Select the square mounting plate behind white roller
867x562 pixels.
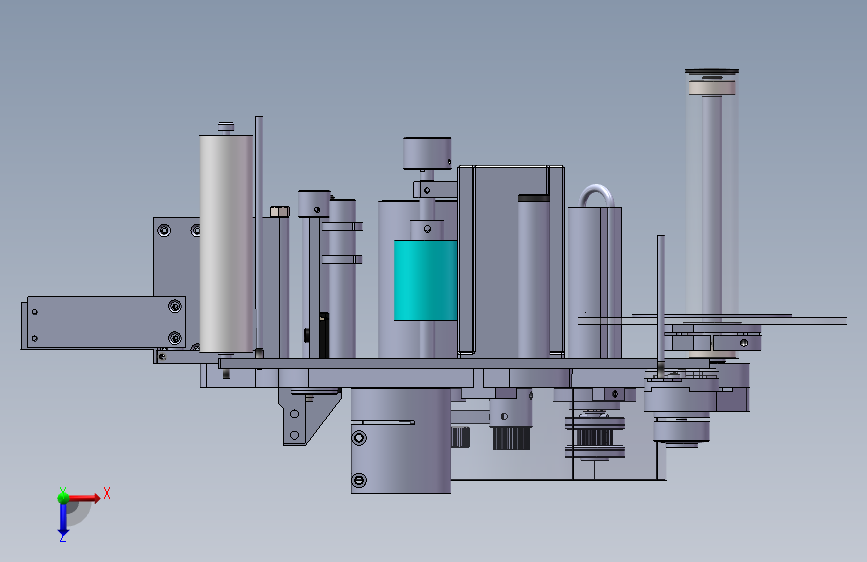point(176,257)
